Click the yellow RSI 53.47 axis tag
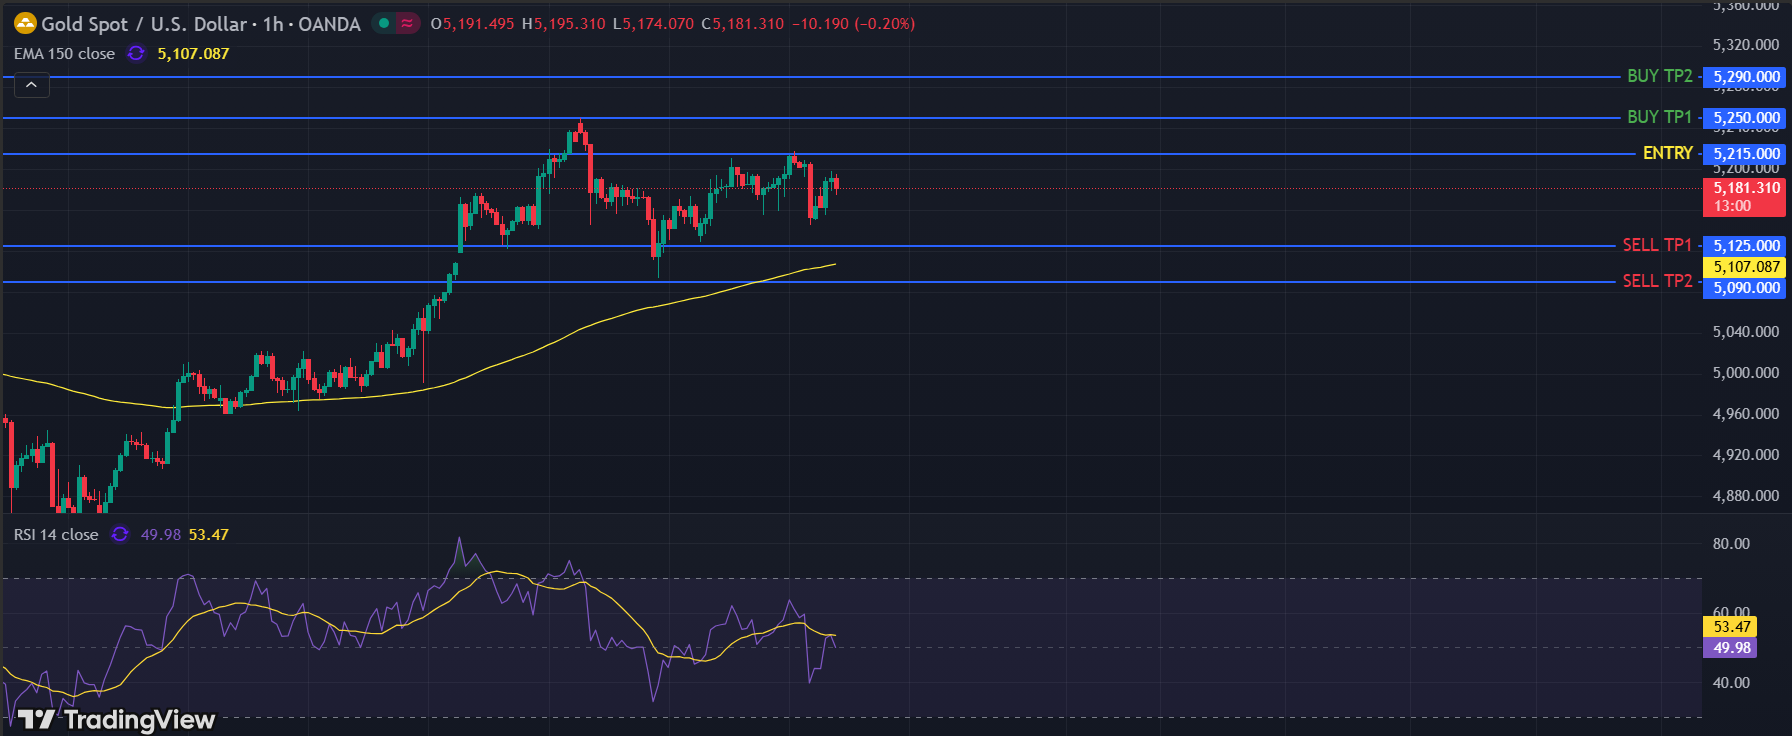This screenshot has width=1792, height=736. pyautogui.click(x=1732, y=627)
